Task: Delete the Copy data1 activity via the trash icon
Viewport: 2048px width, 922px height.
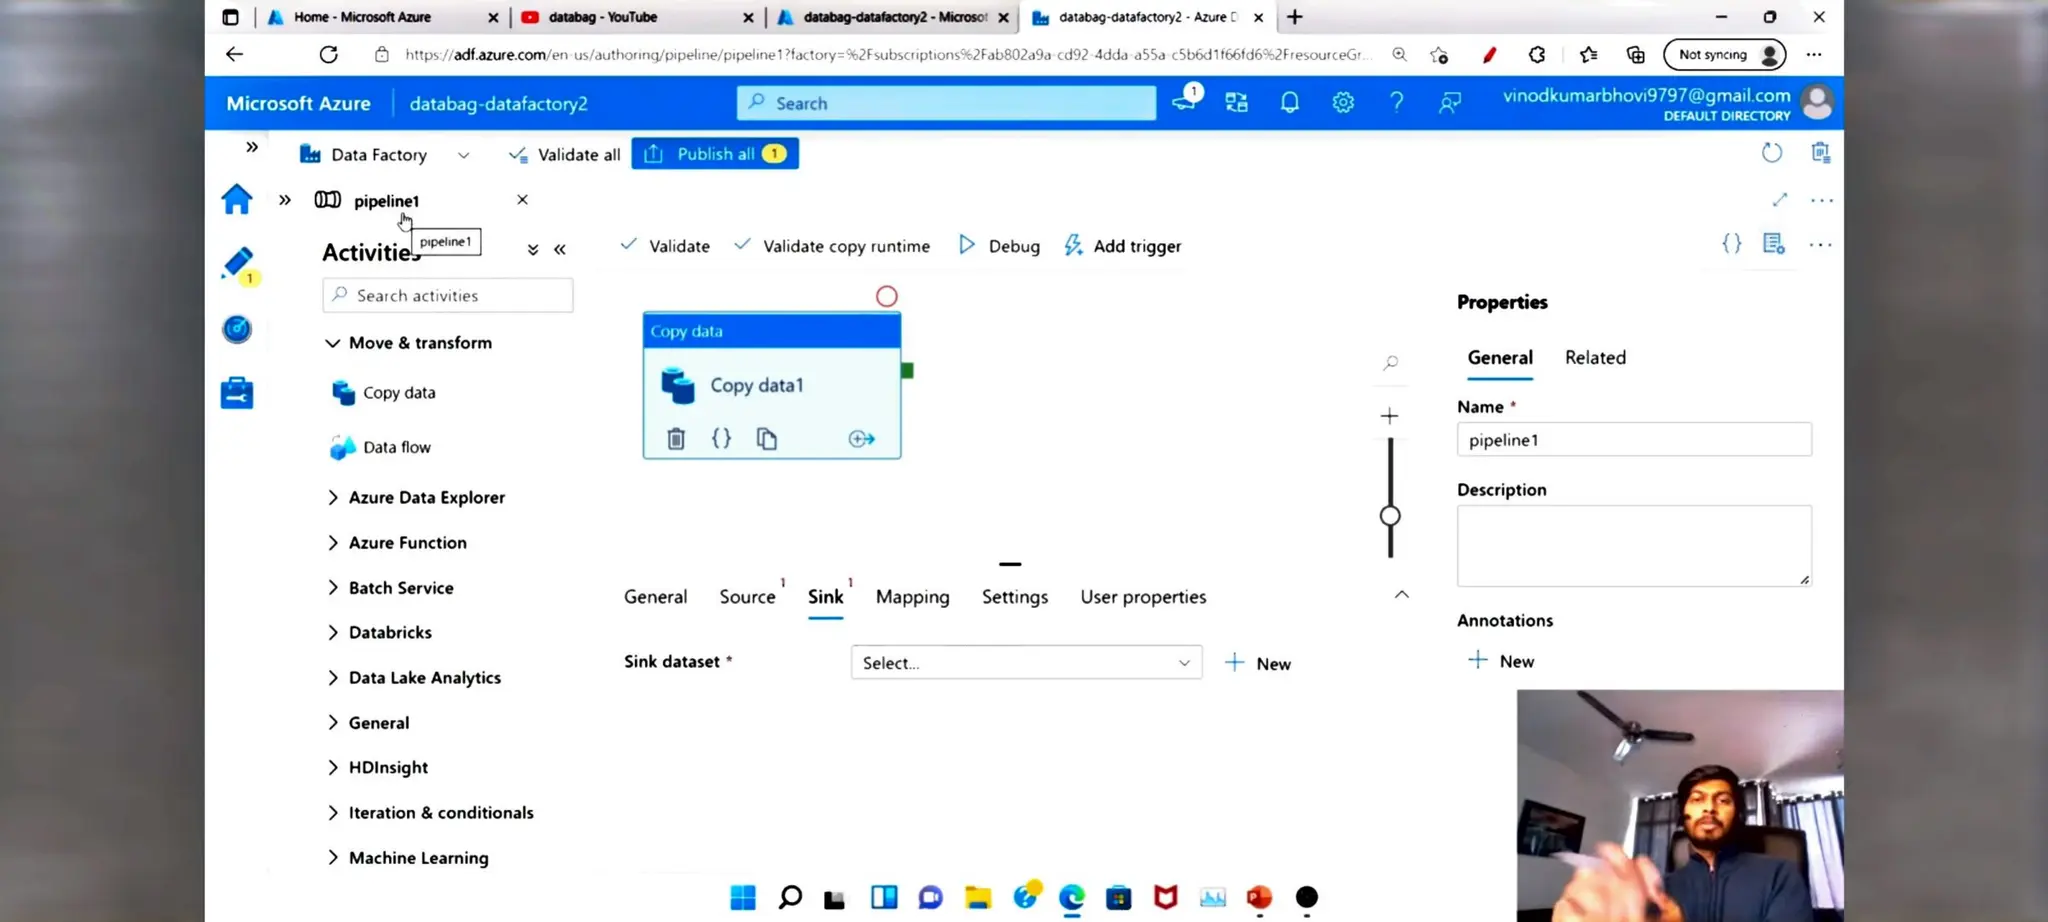Action: (676, 438)
